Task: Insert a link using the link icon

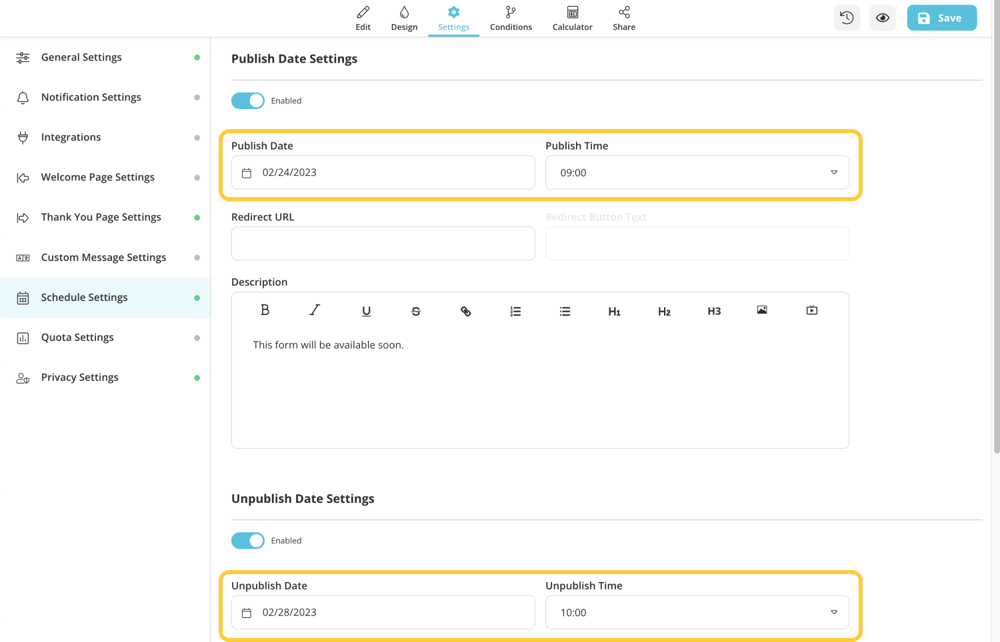Action: pyautogui.click(x=465, y=311)
